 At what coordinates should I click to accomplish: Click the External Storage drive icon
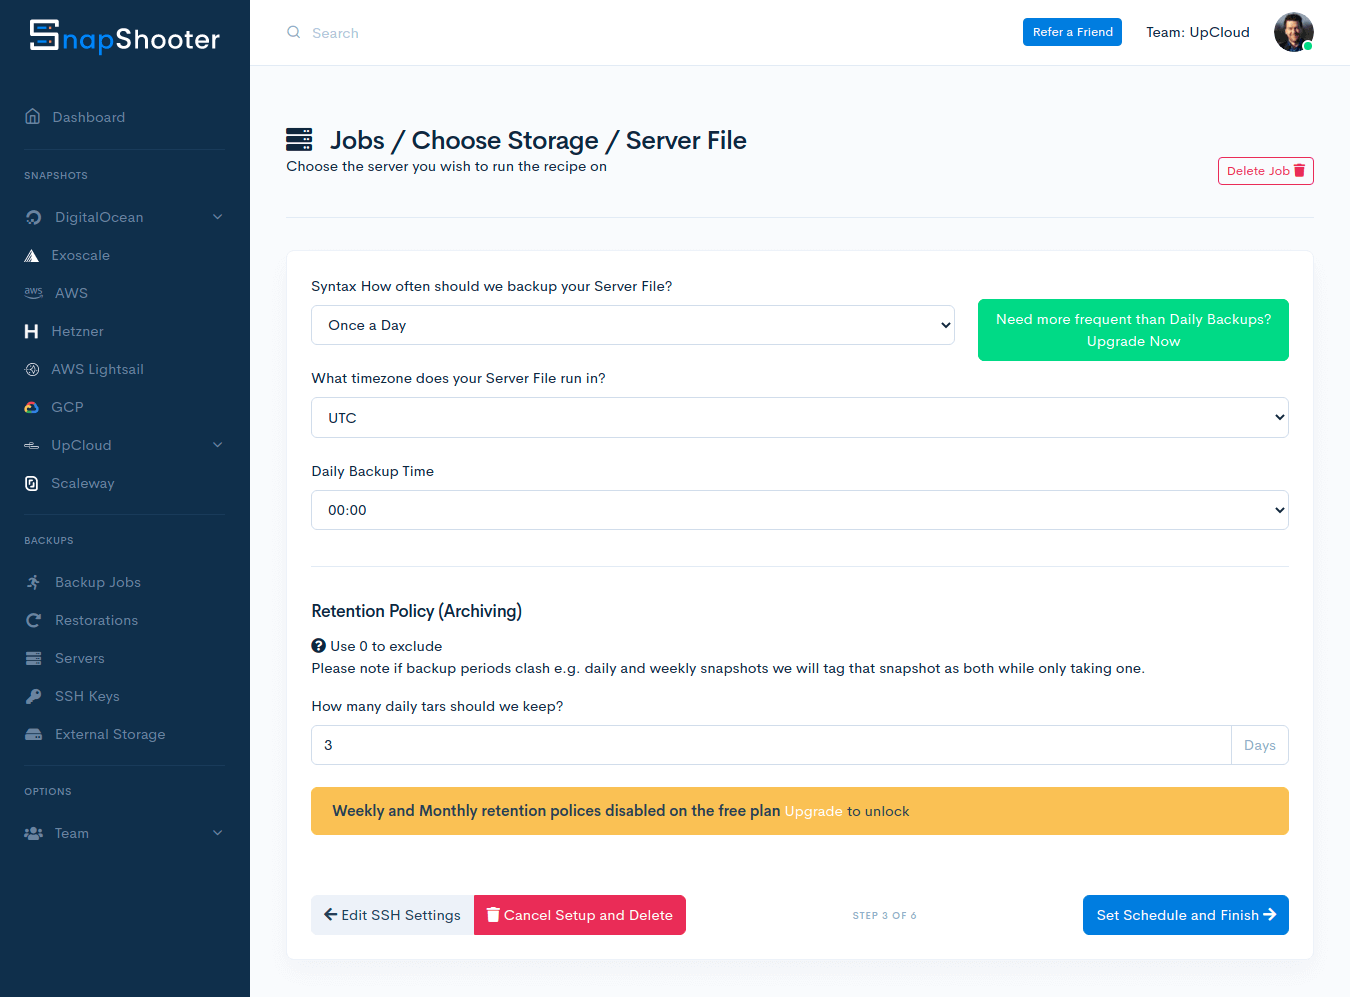pyautogui.click(x=34, y=734)
